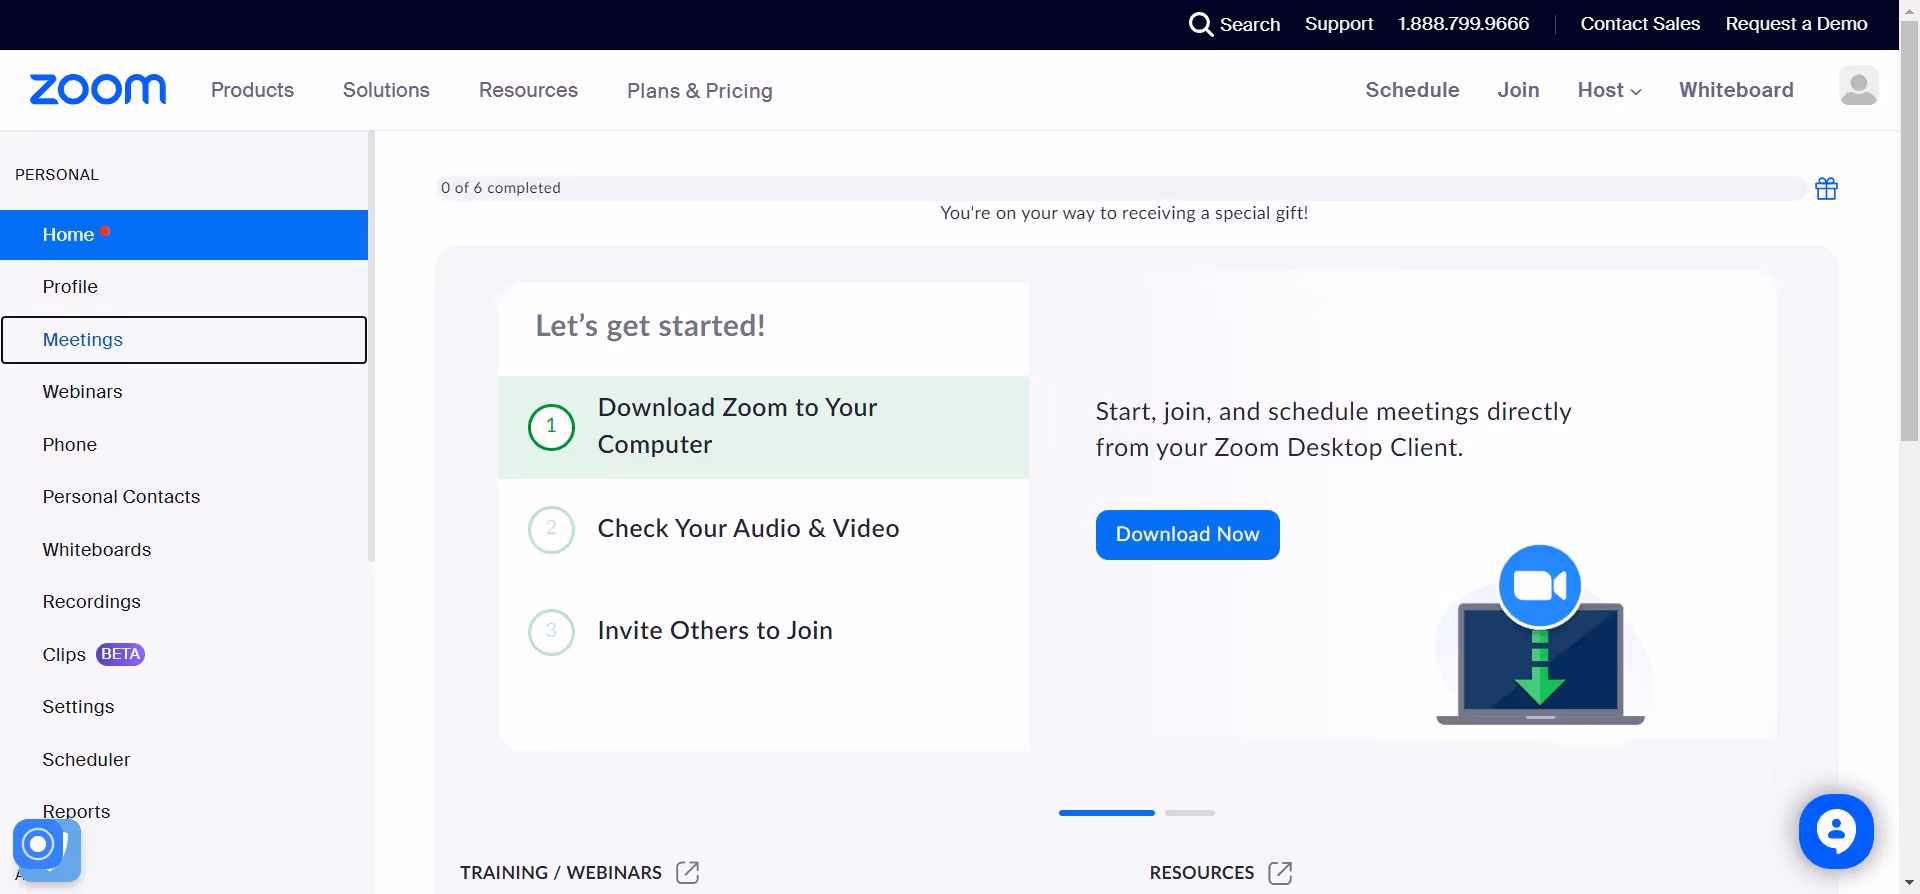Open Profile in the sidebar
Viewport: 1920px width, 894px height.
point(184,287)
